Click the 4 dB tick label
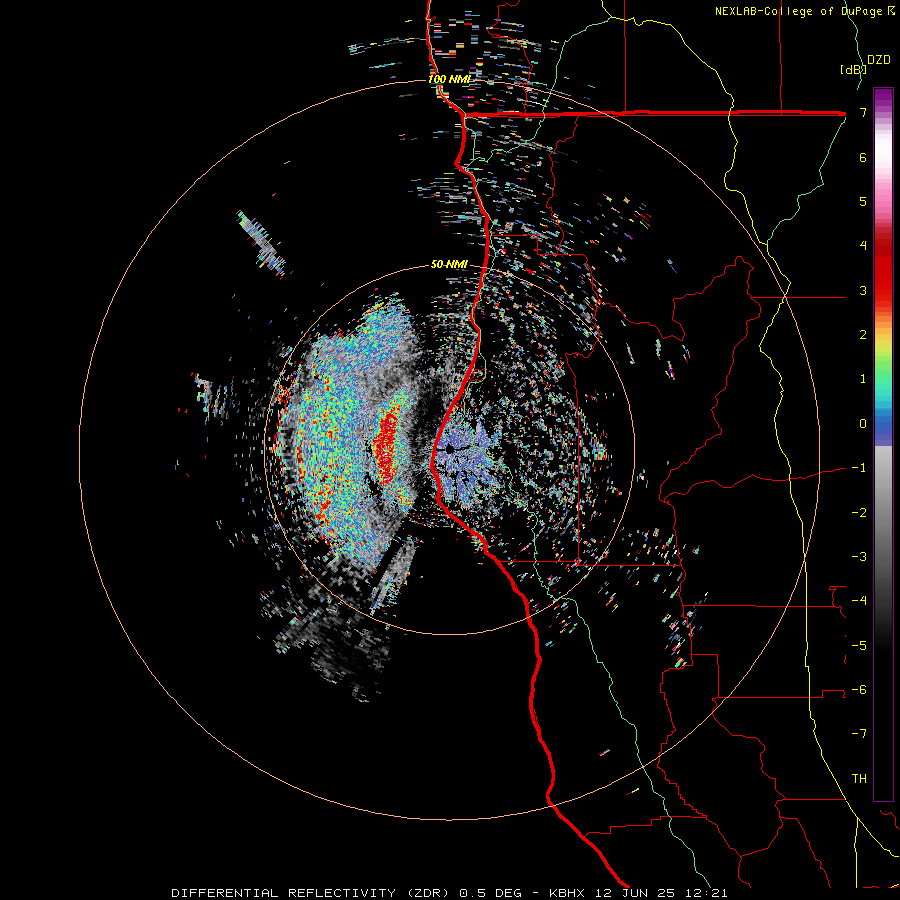The height and width of the screenshot is (900, 900). click(863, 246)
